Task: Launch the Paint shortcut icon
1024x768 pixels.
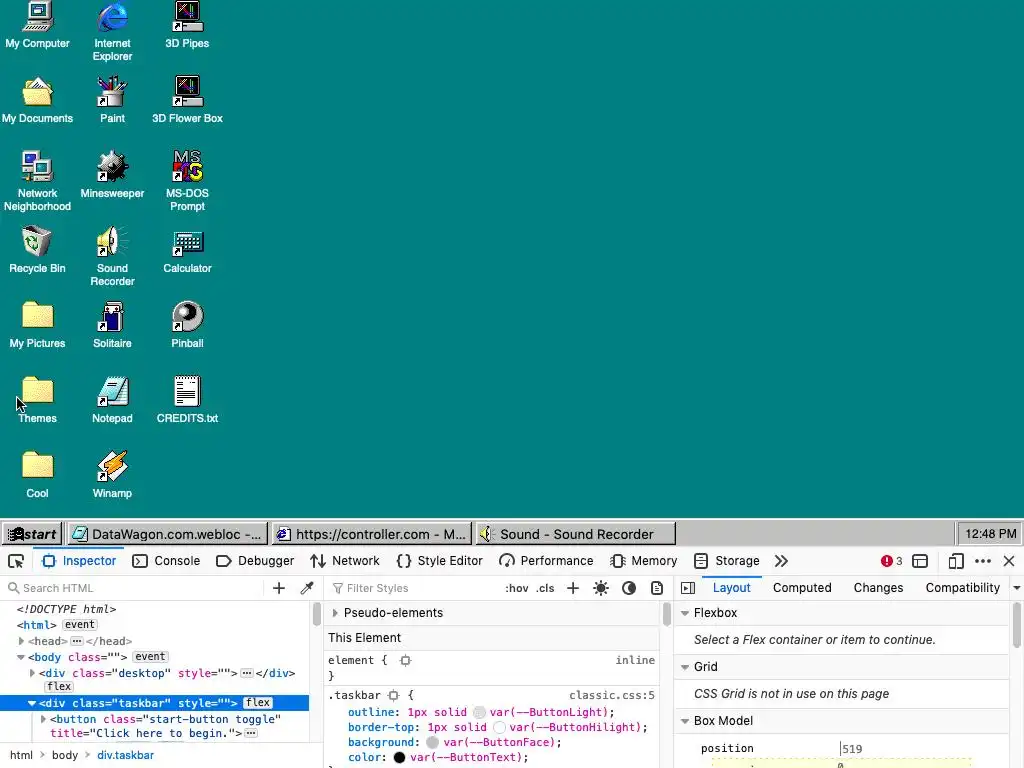Action: point(112,100)
